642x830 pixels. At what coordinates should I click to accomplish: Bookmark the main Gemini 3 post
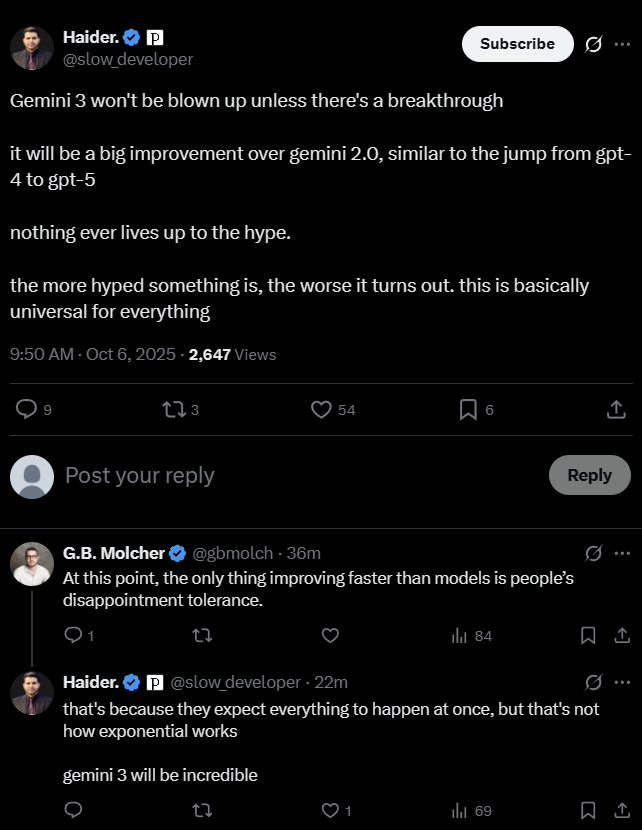pos(467,409)
